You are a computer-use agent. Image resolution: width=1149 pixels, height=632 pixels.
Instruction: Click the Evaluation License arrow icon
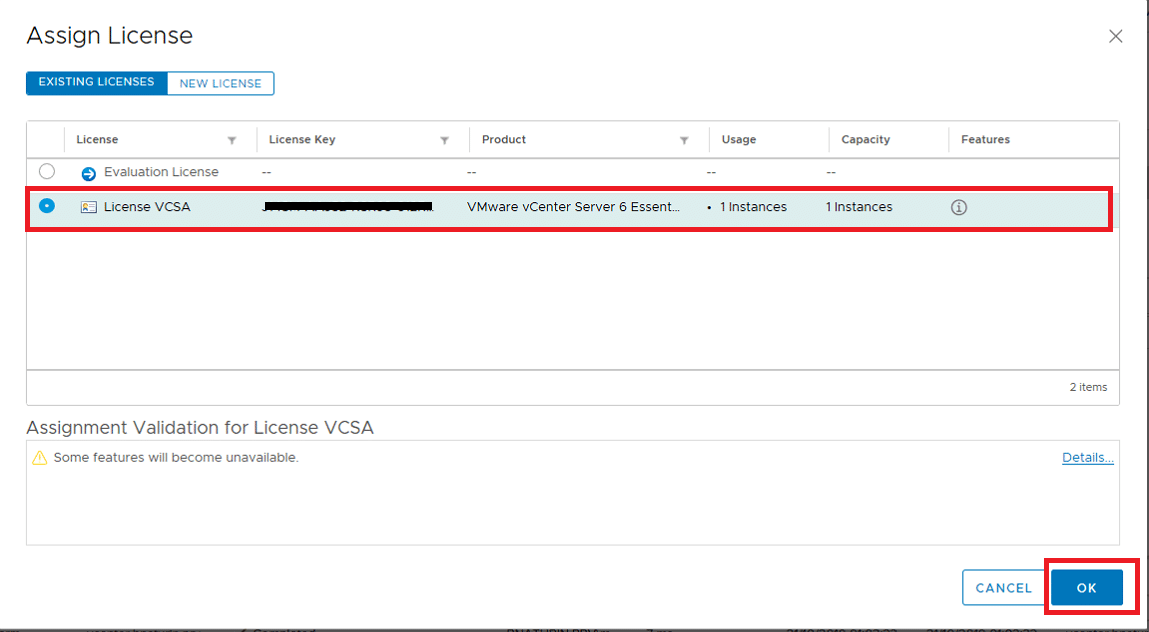click(x=89, y=174)
